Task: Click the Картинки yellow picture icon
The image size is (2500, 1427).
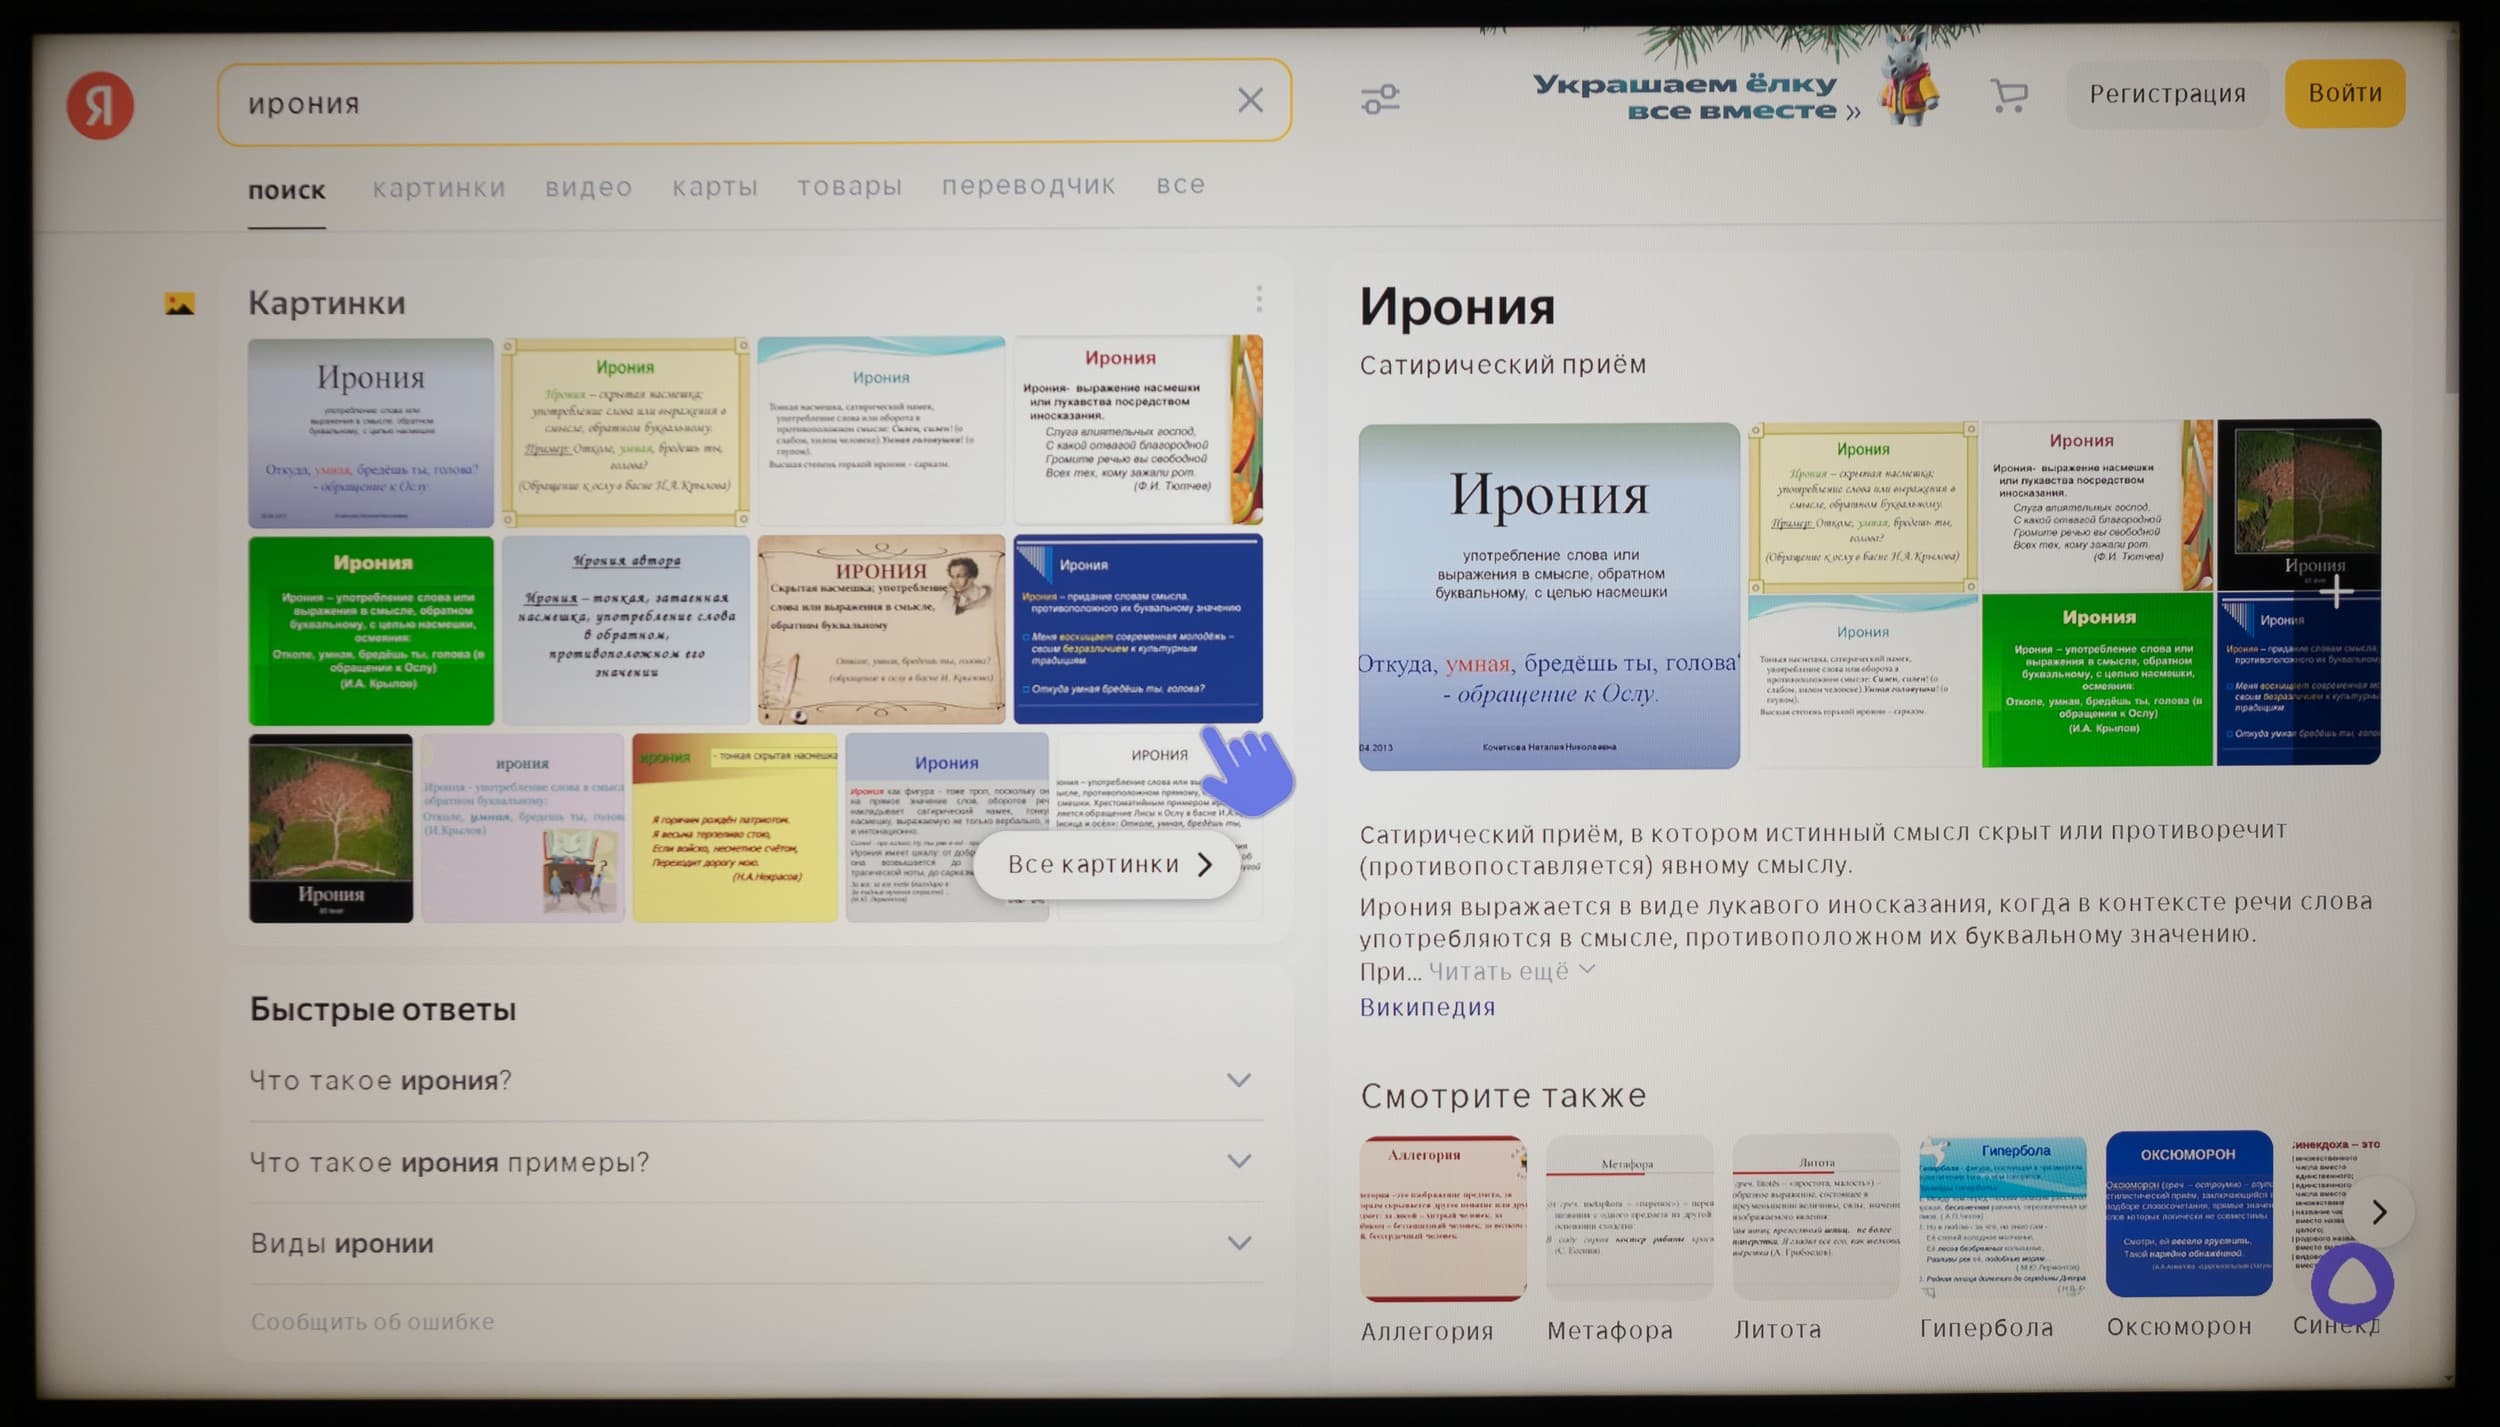Action: click(180, 304)
